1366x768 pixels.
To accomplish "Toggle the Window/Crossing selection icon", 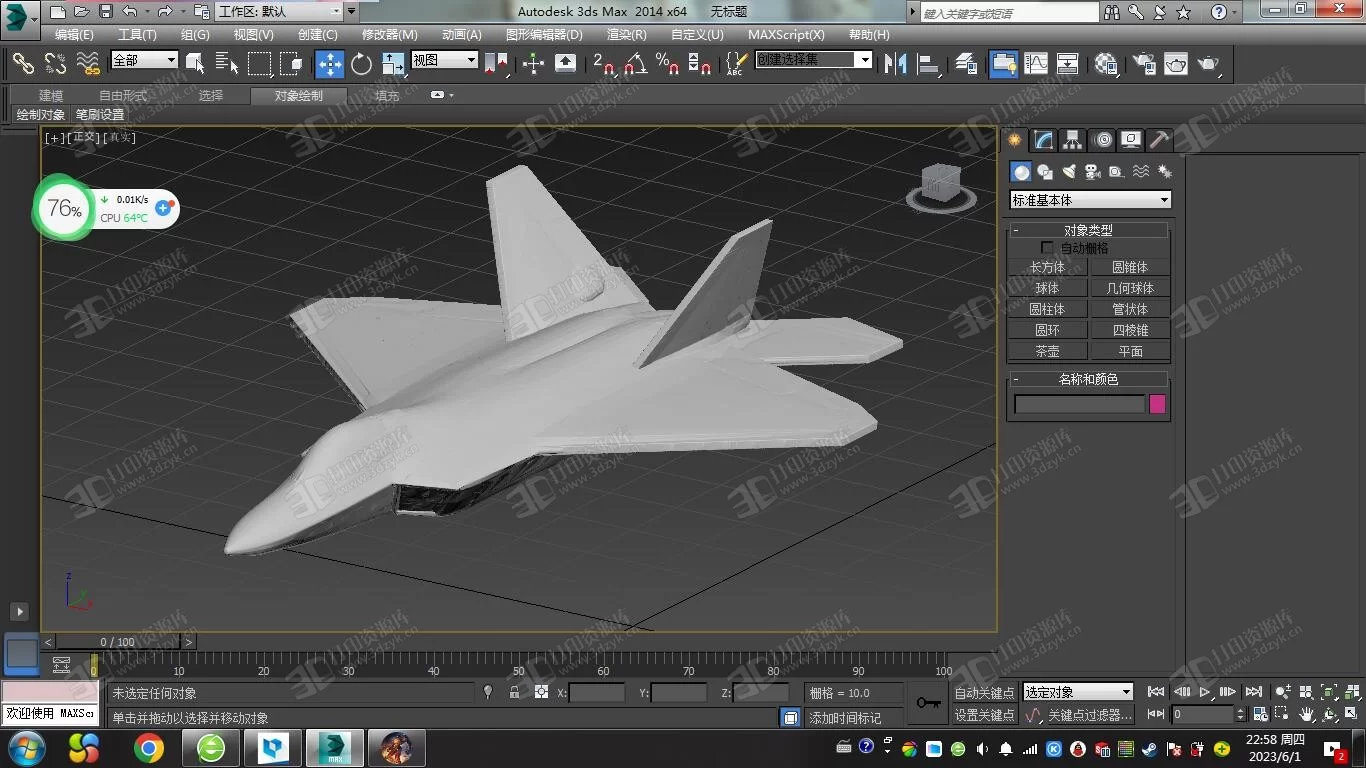I will point(292,64).
